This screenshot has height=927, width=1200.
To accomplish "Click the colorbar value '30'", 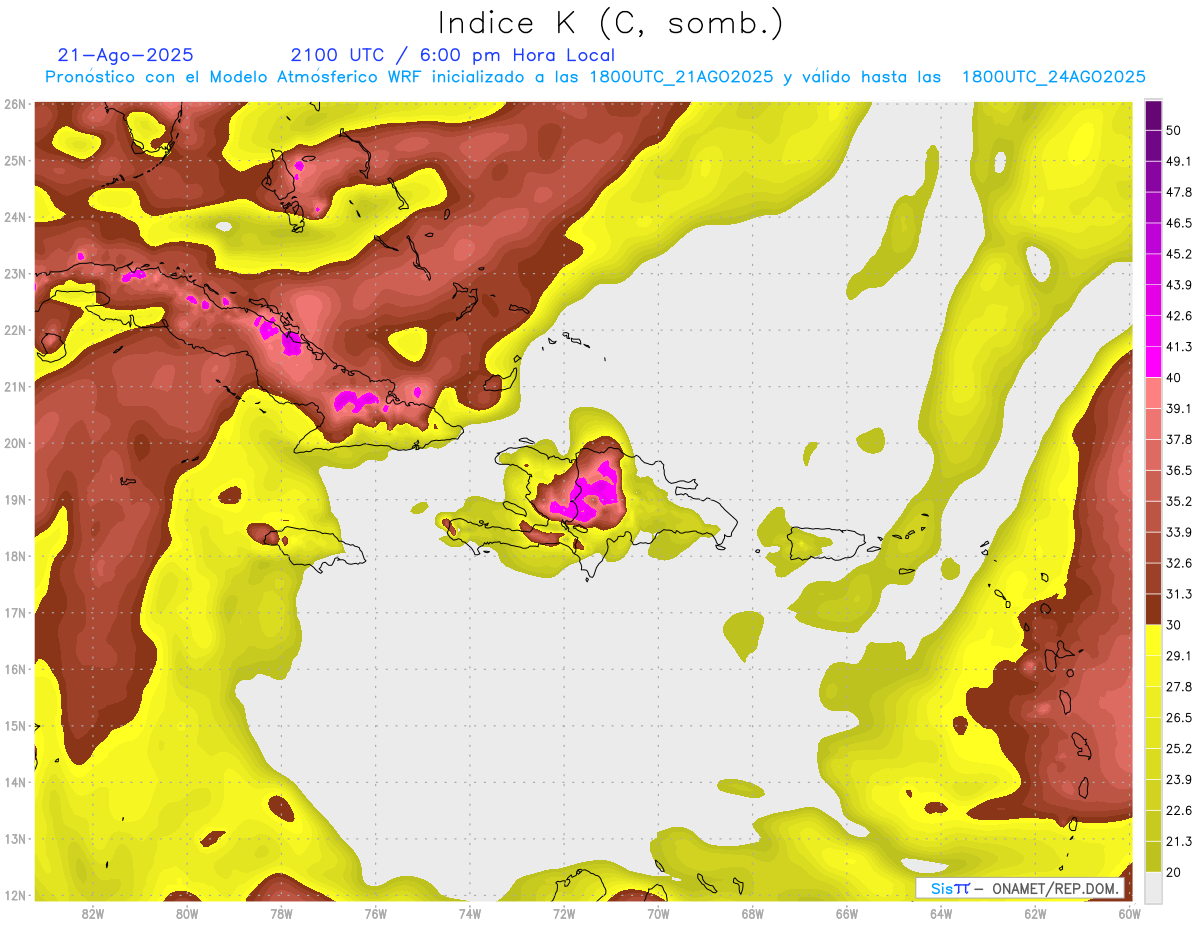I will 1175,625.
